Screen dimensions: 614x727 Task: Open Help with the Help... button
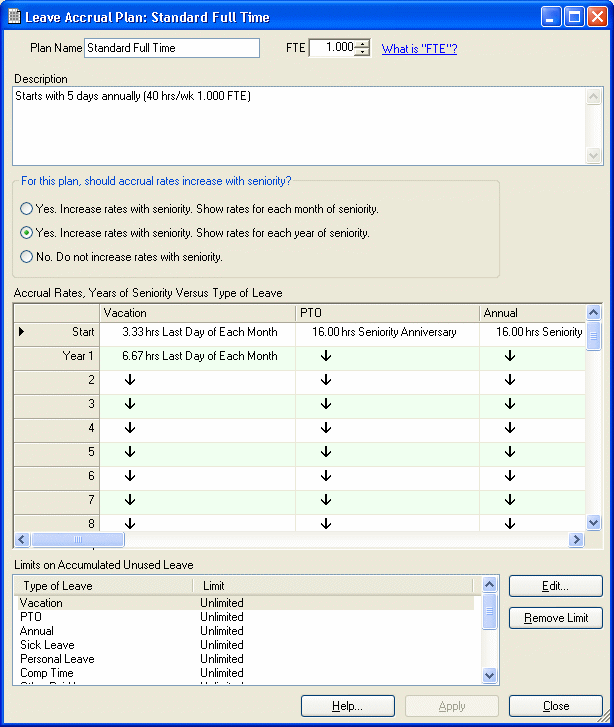347,706
